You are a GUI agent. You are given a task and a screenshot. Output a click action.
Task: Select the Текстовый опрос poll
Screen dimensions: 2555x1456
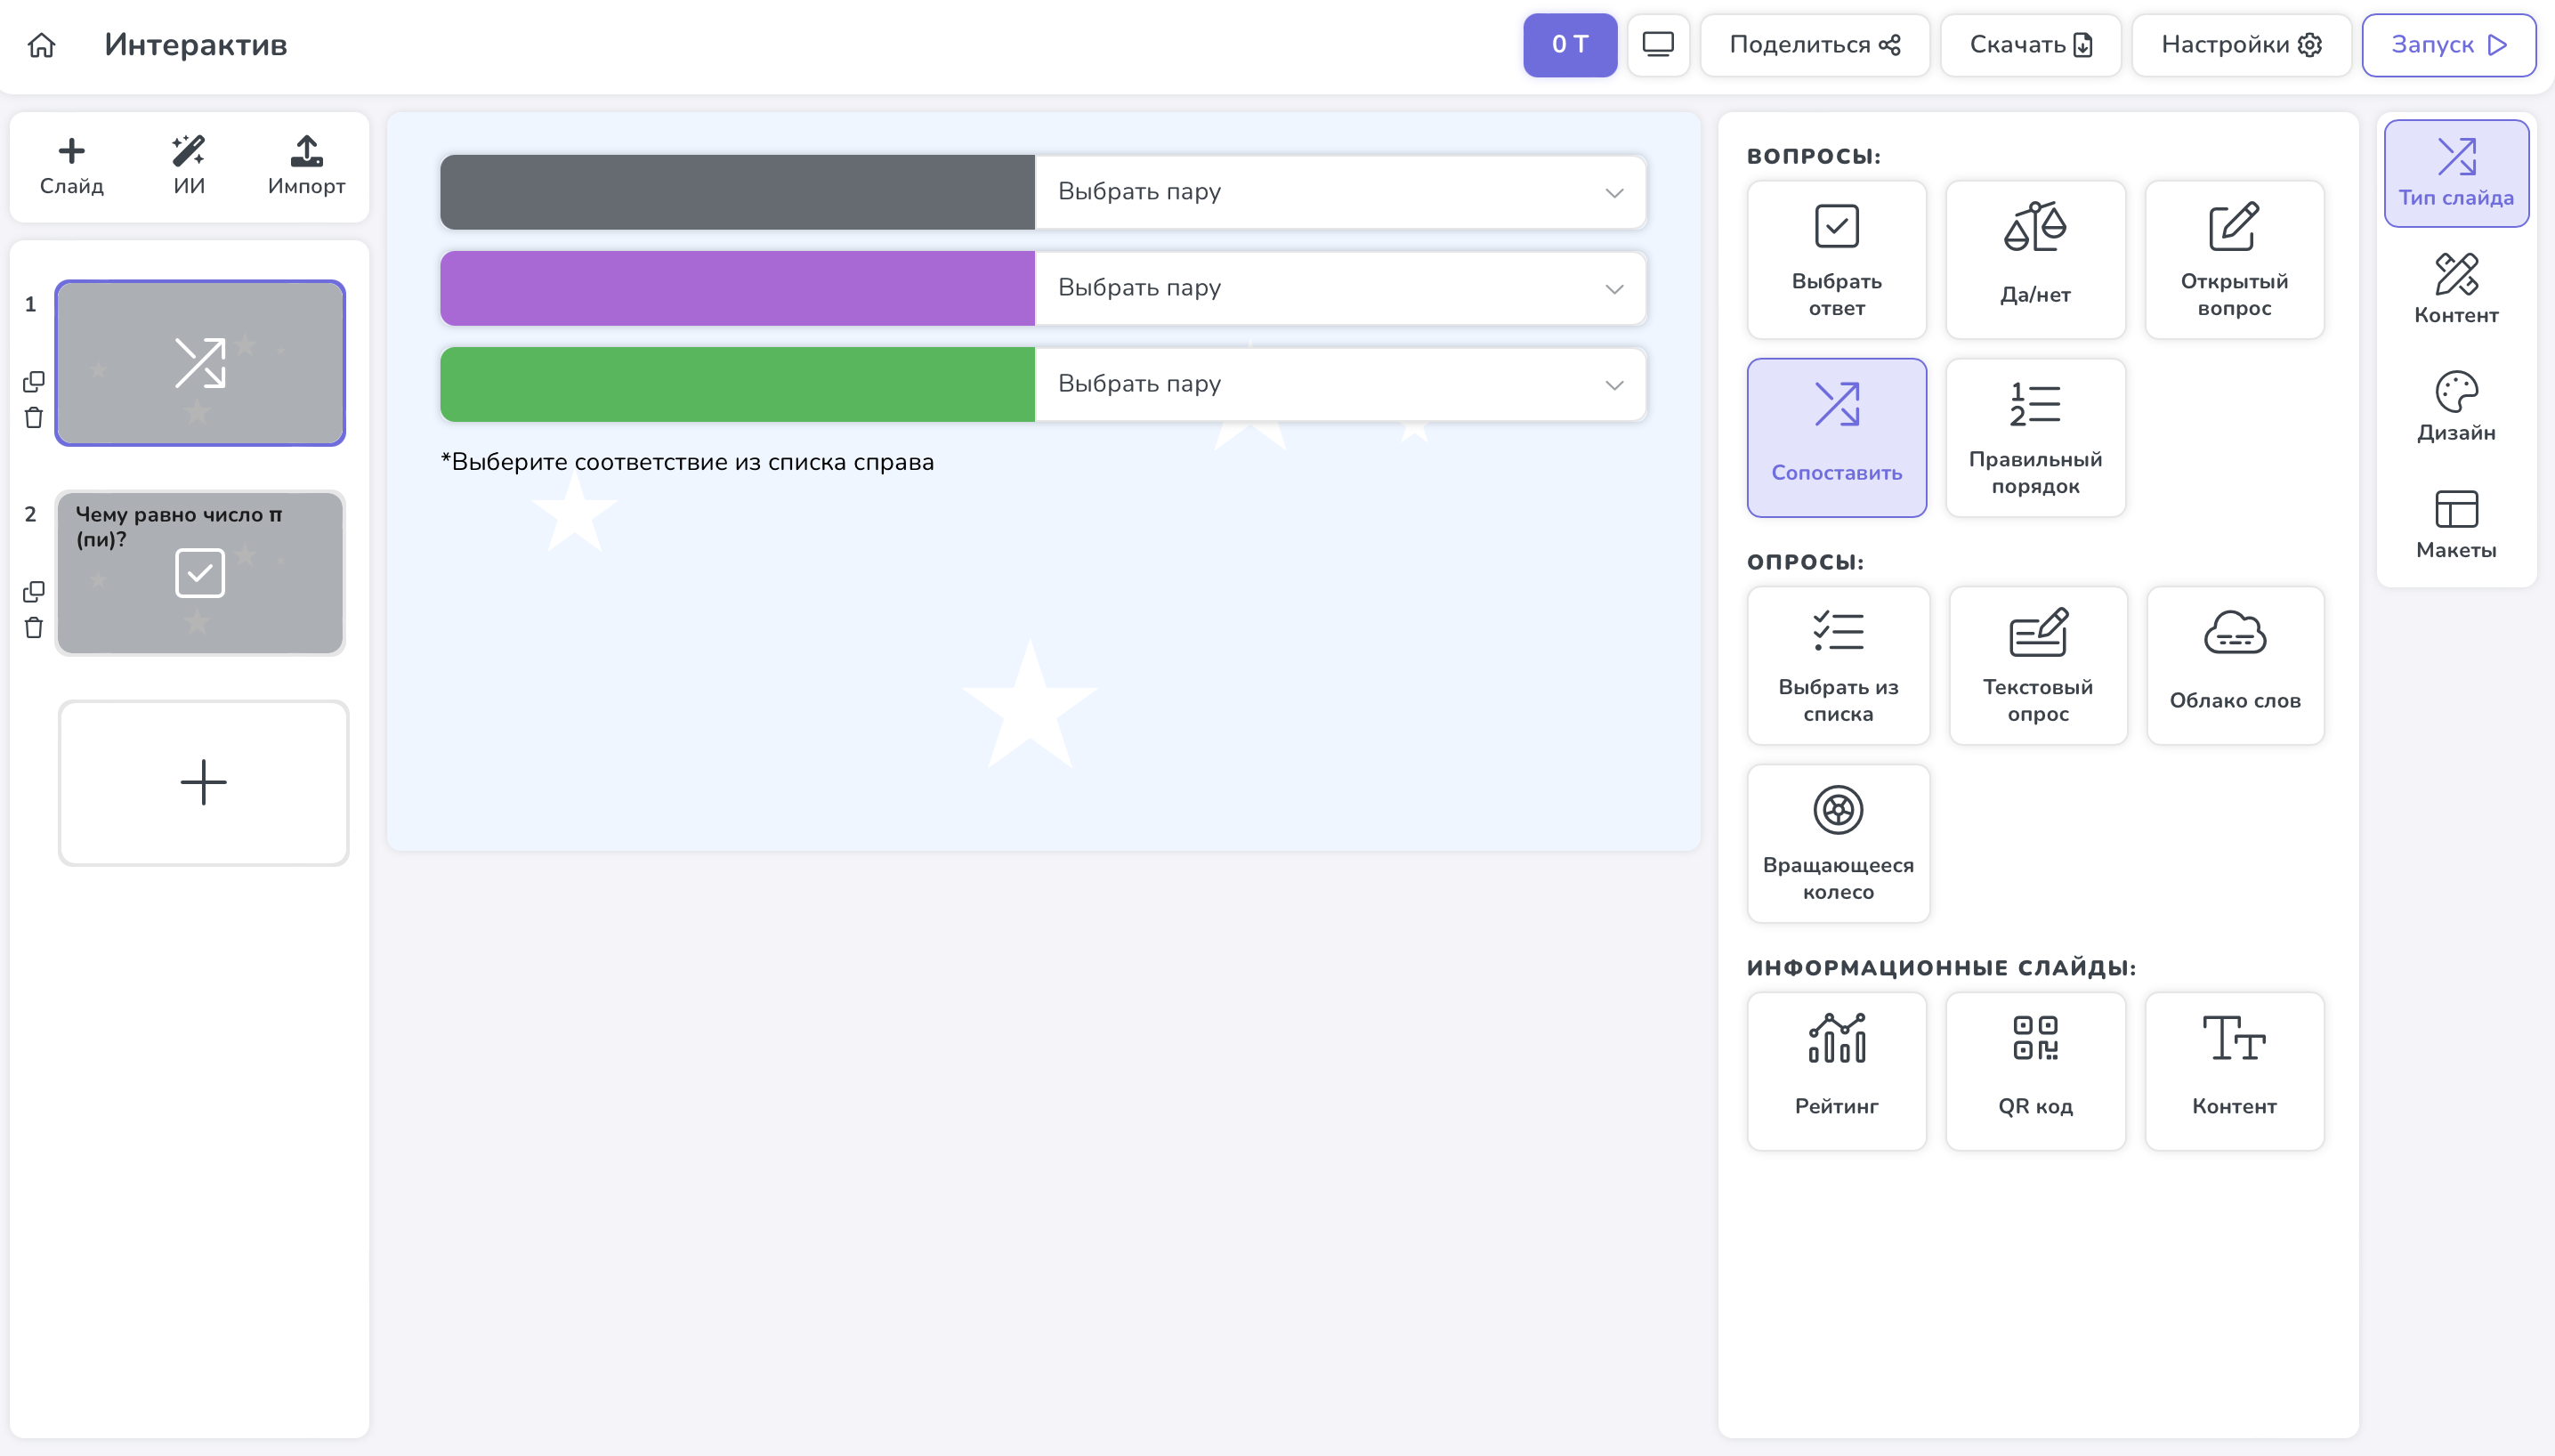coord(2037,666)
